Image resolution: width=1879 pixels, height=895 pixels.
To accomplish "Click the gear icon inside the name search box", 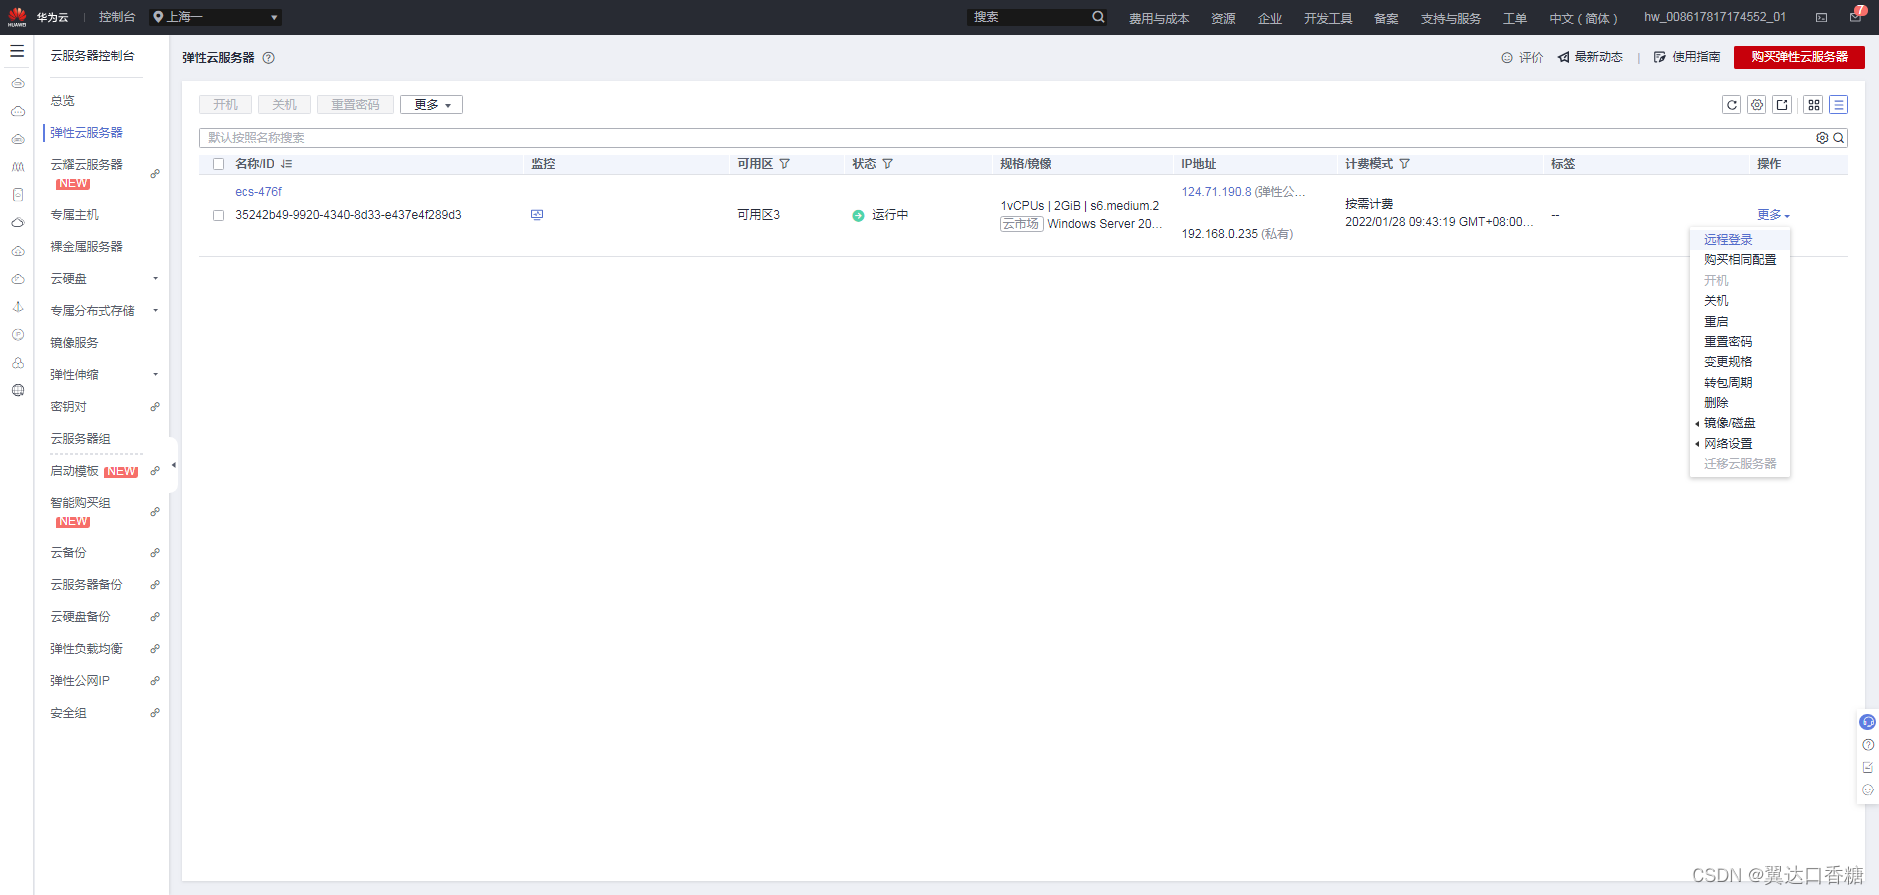I will pos(1822,138).
